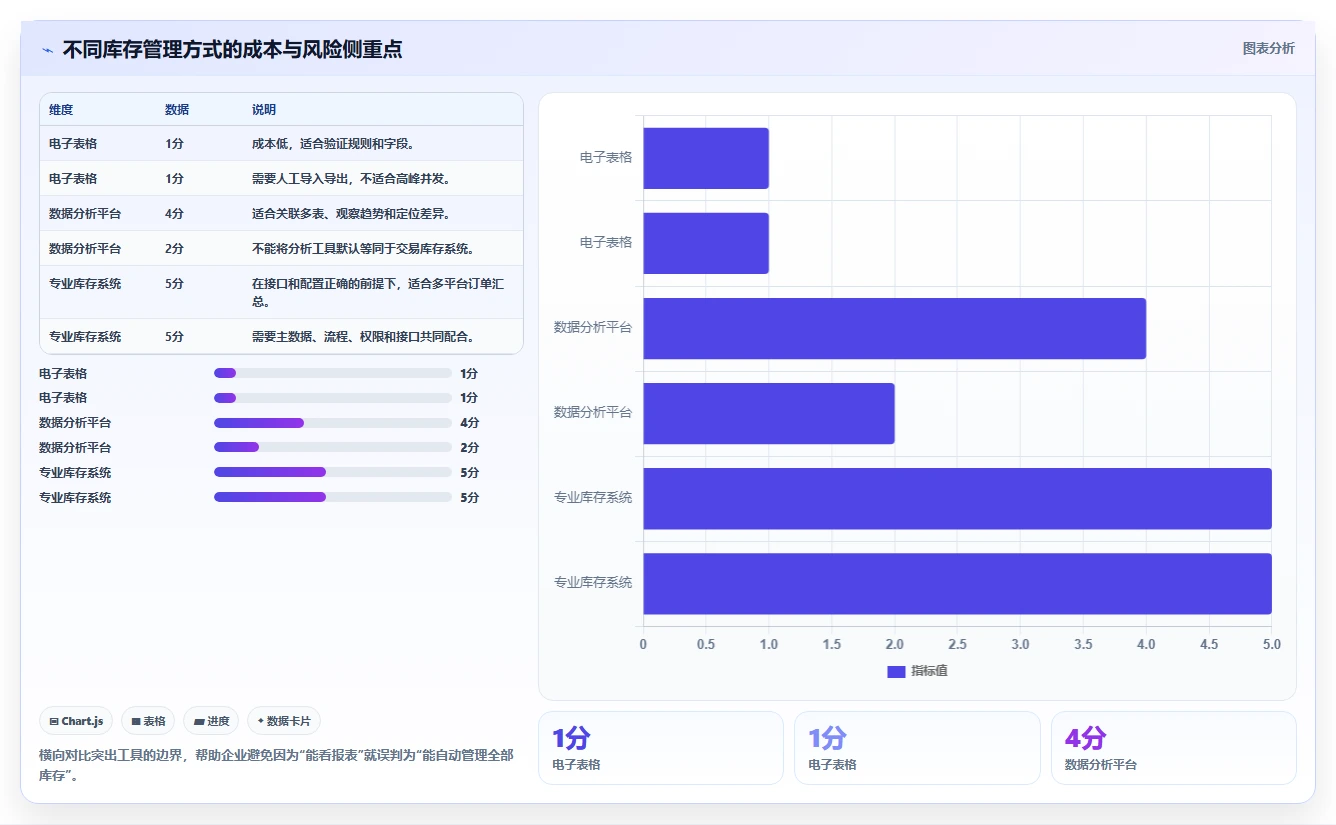Click the title 不同库存管理方式的成本与风险侧重点
Screen dimensions: 1336x825
(233, 49)
